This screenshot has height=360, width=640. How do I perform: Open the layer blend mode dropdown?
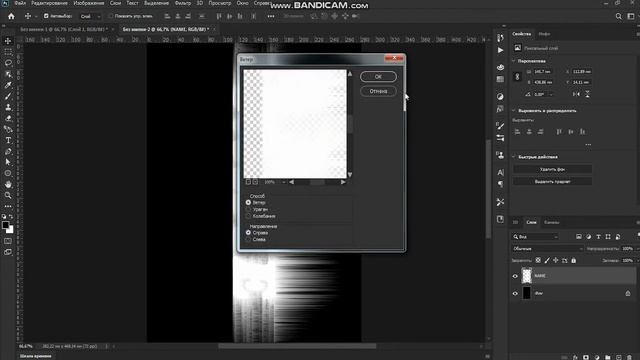(547, 249)
